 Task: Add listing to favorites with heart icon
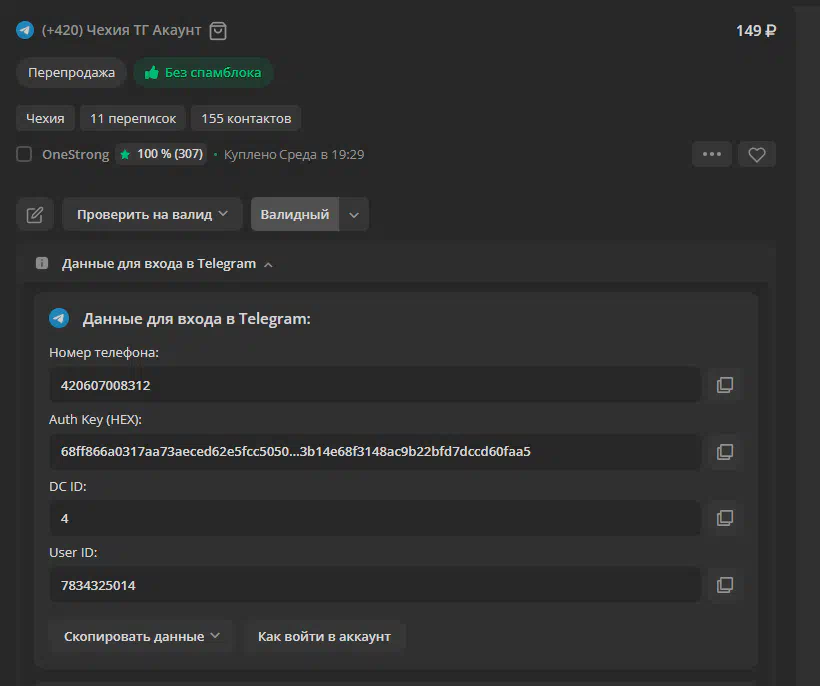coord(757,154)
